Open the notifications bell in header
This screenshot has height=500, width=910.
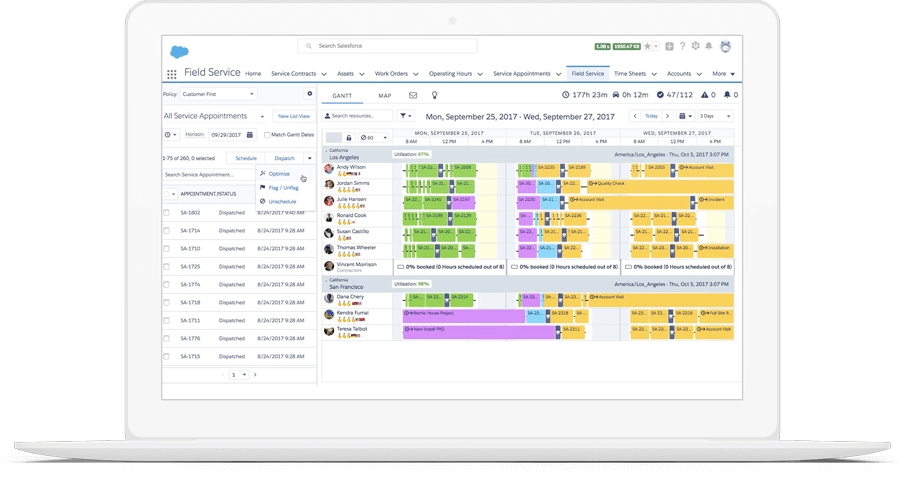click(709, 46)
